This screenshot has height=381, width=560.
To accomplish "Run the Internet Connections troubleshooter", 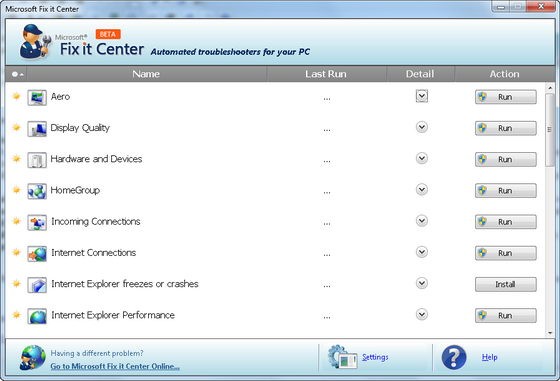I will (506, 253).
